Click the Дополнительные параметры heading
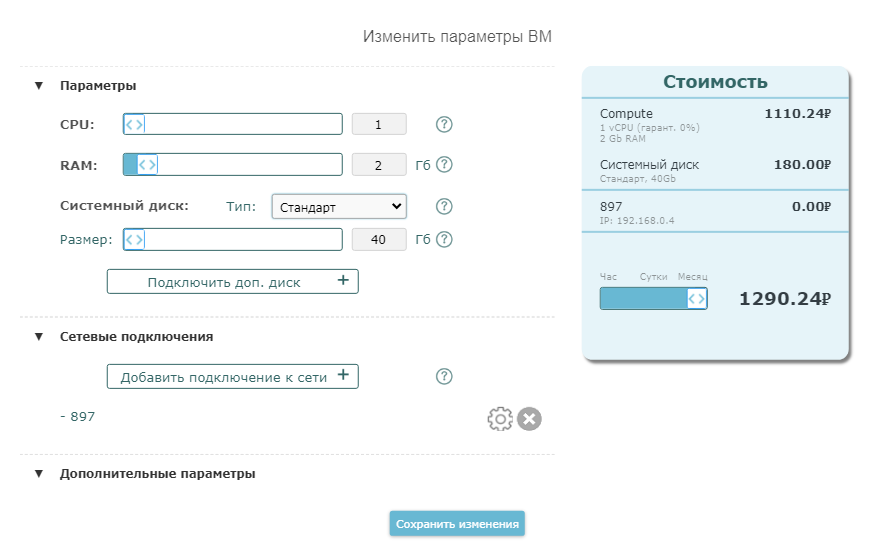The image size is (870, 549). (158, 474)
